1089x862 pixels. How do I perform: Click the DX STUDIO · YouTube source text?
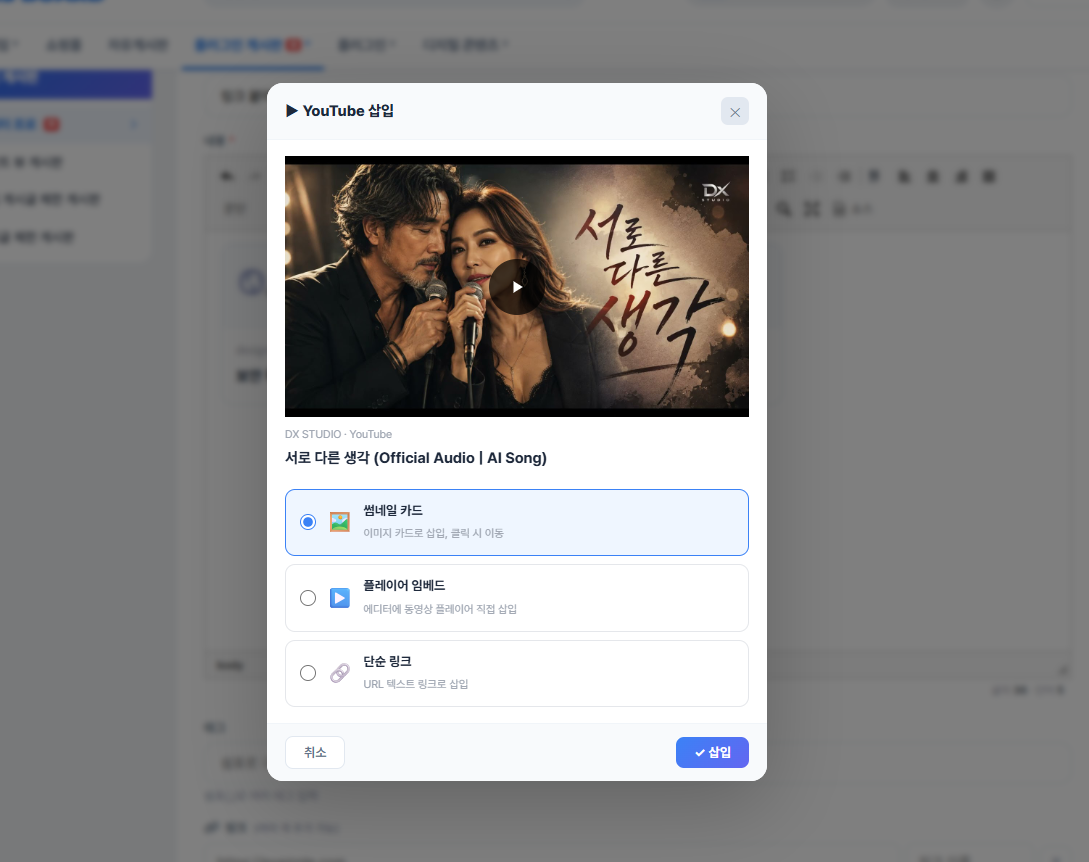[x=338, y=434]
